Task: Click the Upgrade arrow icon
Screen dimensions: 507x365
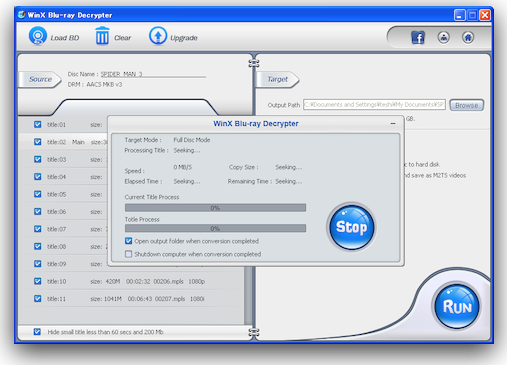Action: [x=158, y=36]
